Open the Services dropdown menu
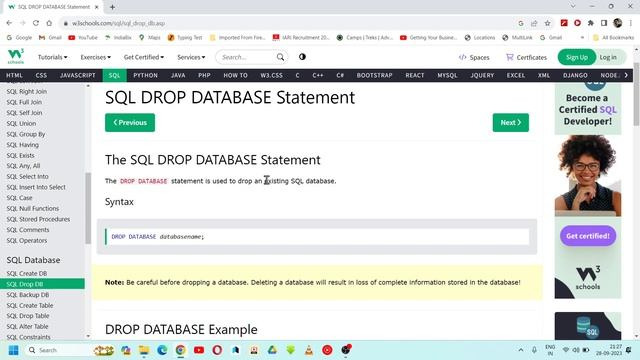Screen dimensions: 640x360 click(x=191, y=57)
